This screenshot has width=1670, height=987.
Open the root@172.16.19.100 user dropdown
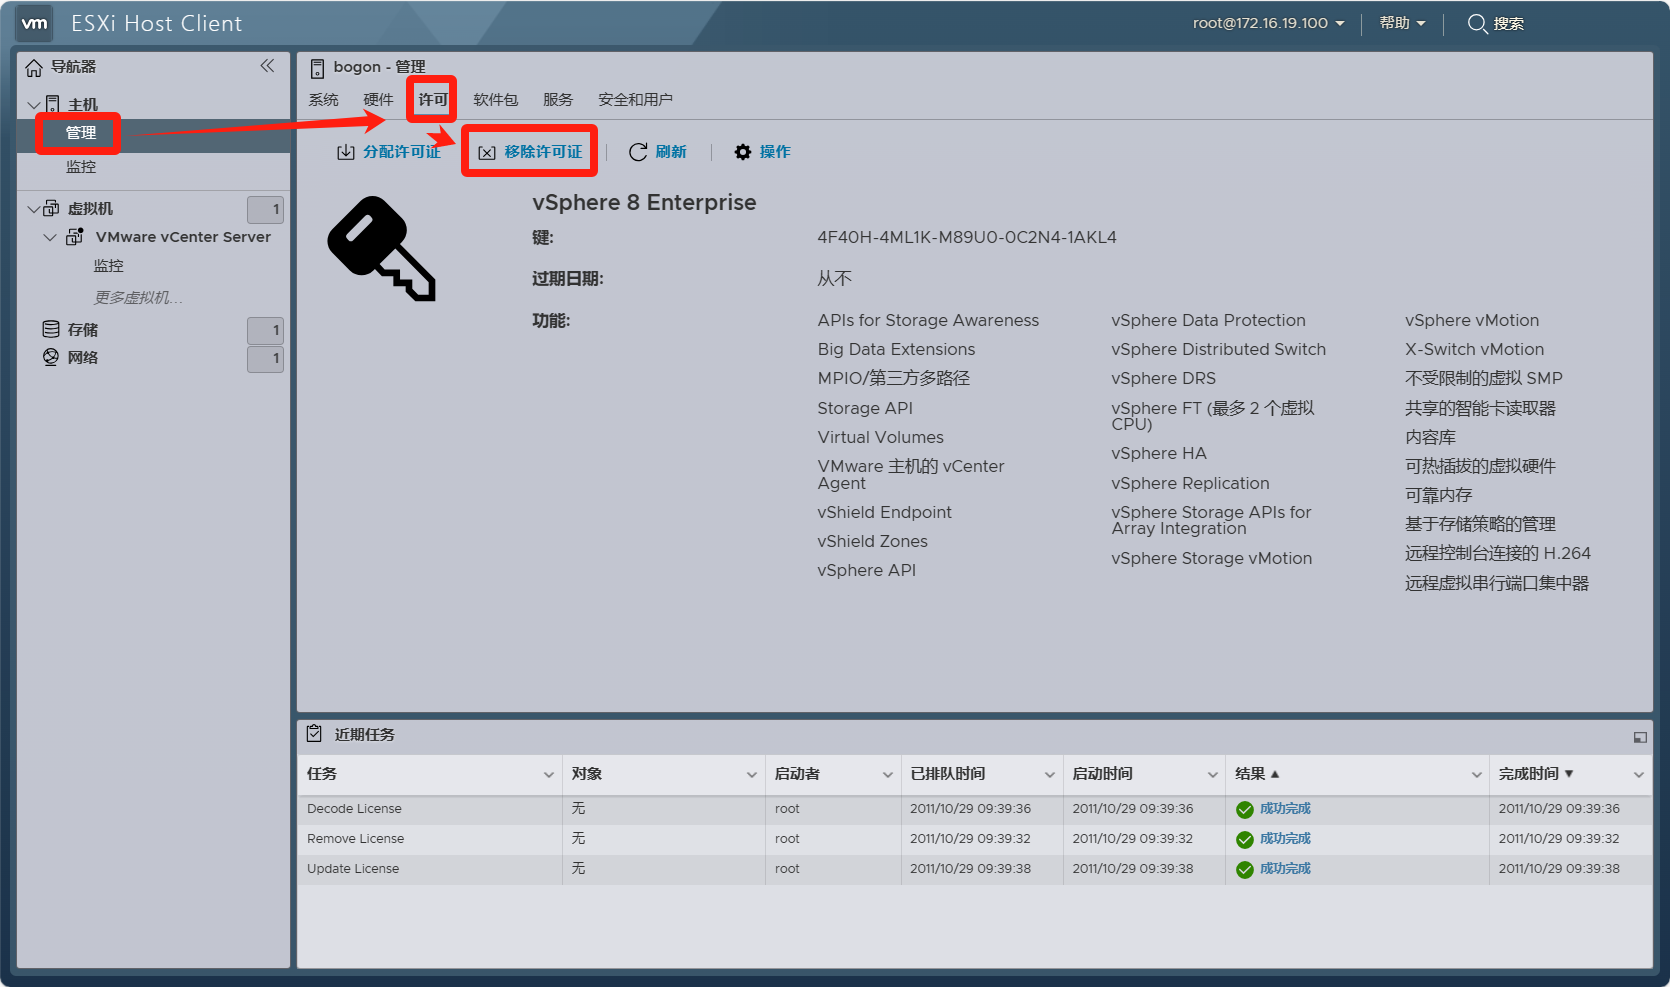pos(1268,23)
